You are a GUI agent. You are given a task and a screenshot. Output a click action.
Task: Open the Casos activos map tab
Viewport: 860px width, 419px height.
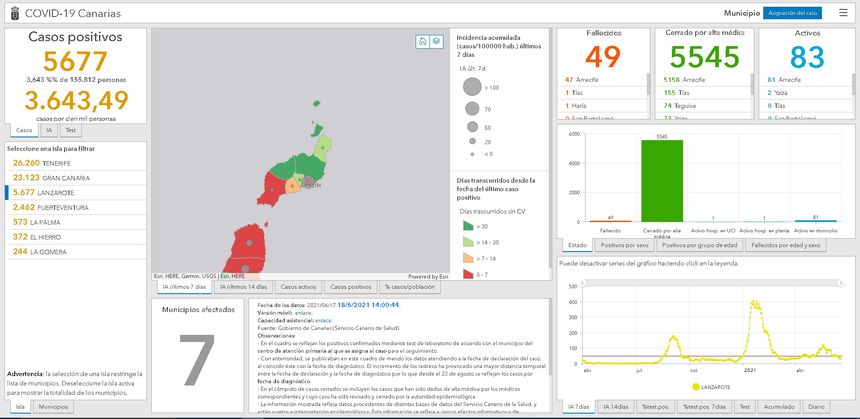(298, 287)
